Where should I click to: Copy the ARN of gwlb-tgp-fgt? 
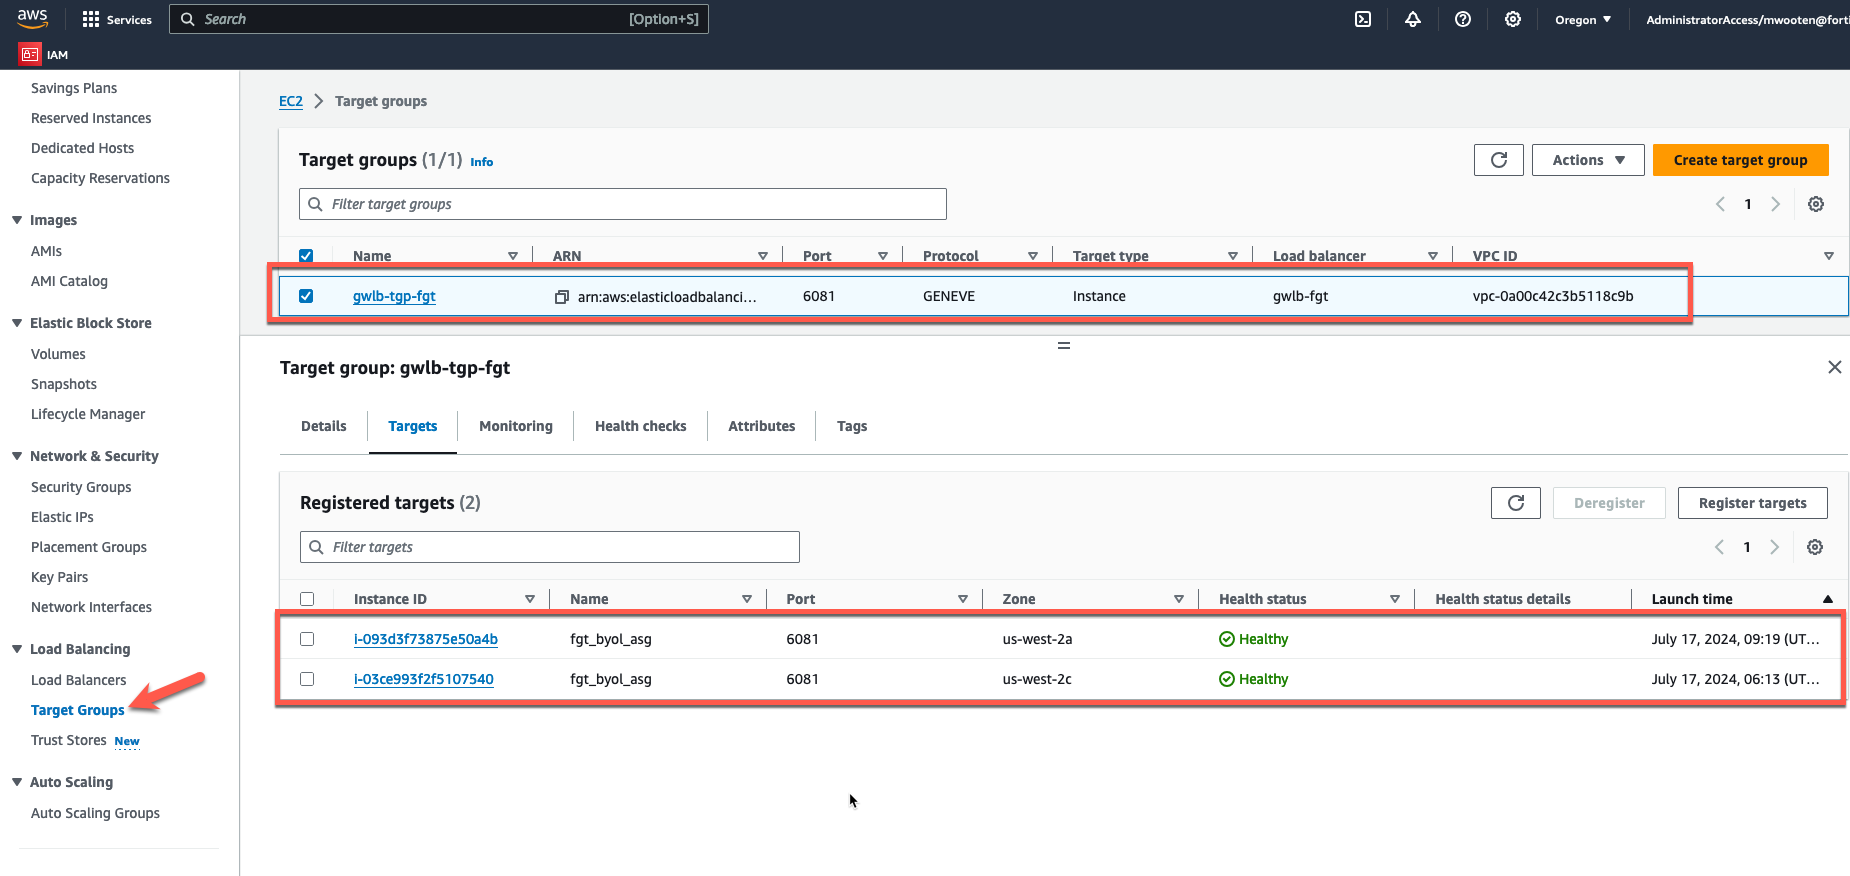click(x=562, y=297)
